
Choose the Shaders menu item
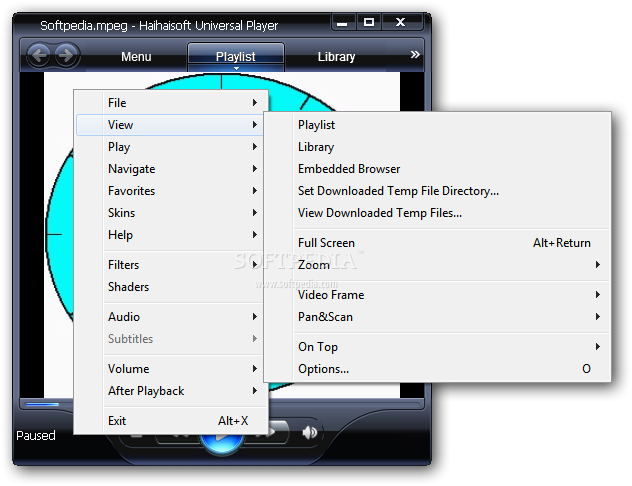click(171, 287)
